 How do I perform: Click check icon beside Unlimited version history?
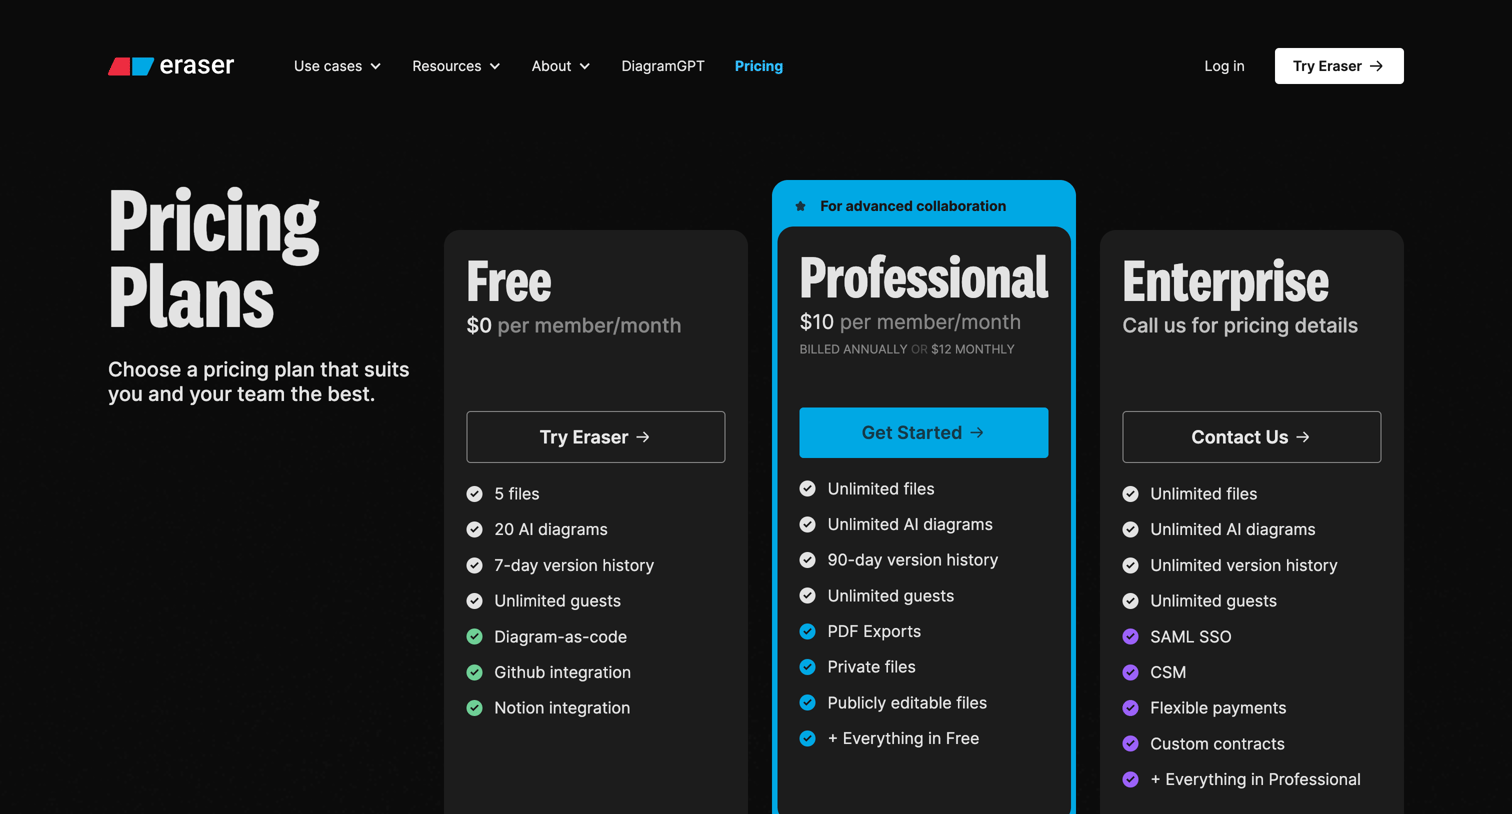click(1131, 566)
